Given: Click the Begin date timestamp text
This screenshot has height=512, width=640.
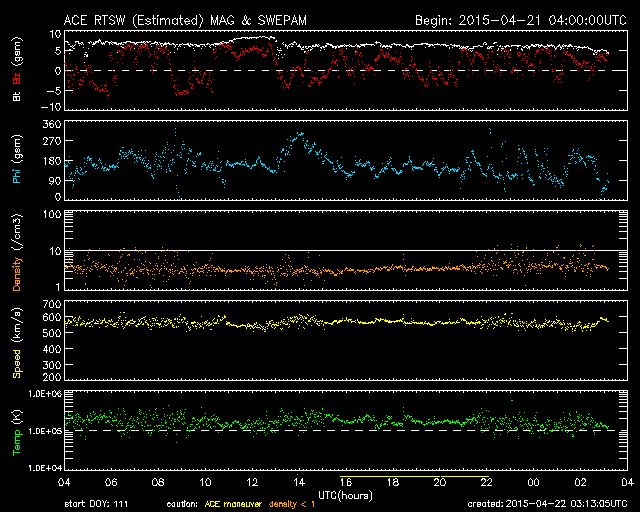Looking at the screenshot, I should coord(520,19).
